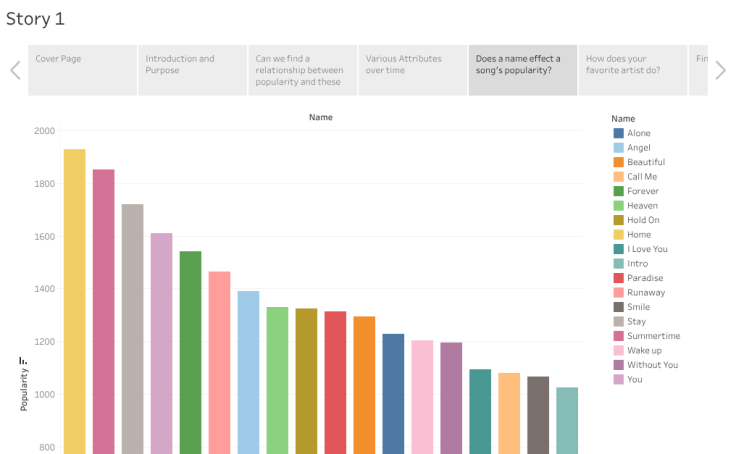Click the next story point arrow
The image size is (736, 454).
click(x=720, y=70)
